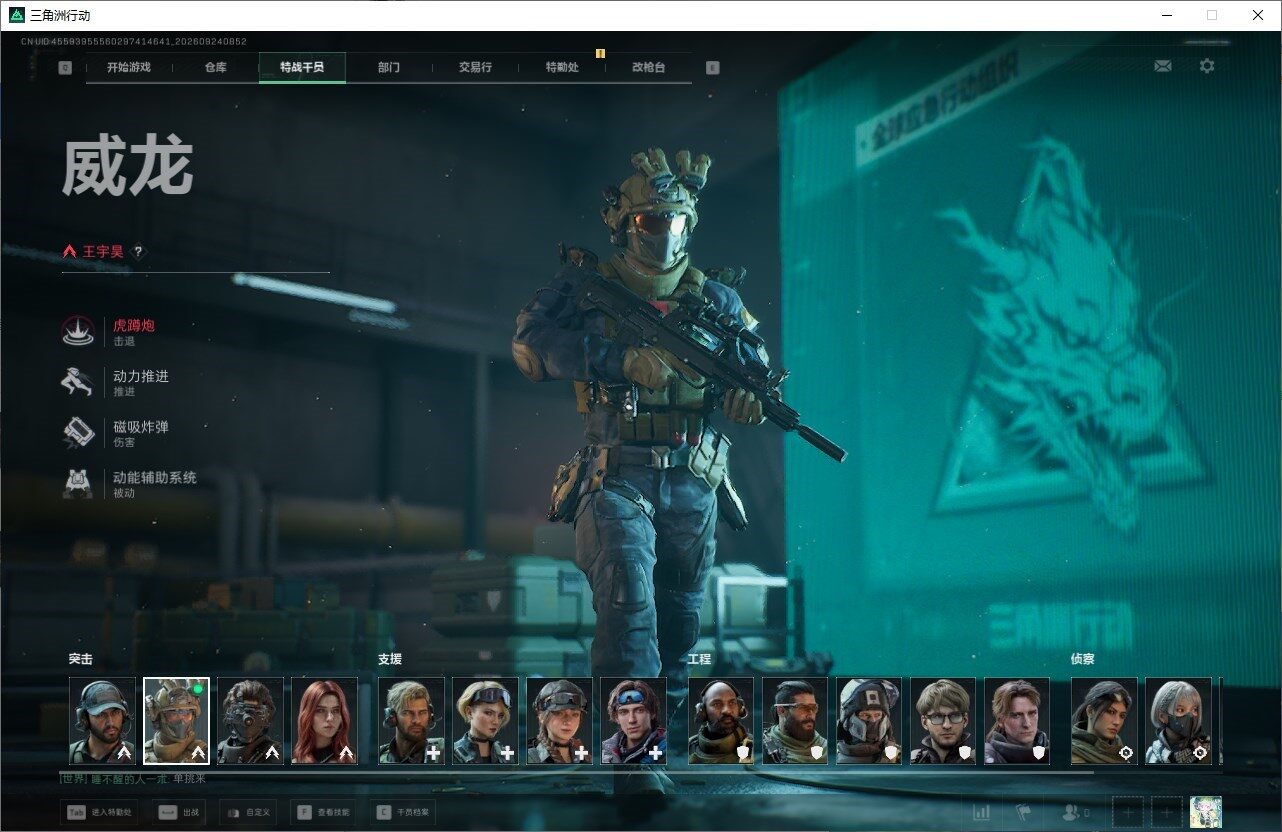The width and height of the screenshot is (1282, 832).
Task: Click the question mark beside 王宇昊
Action: click(x=138, y=252)
